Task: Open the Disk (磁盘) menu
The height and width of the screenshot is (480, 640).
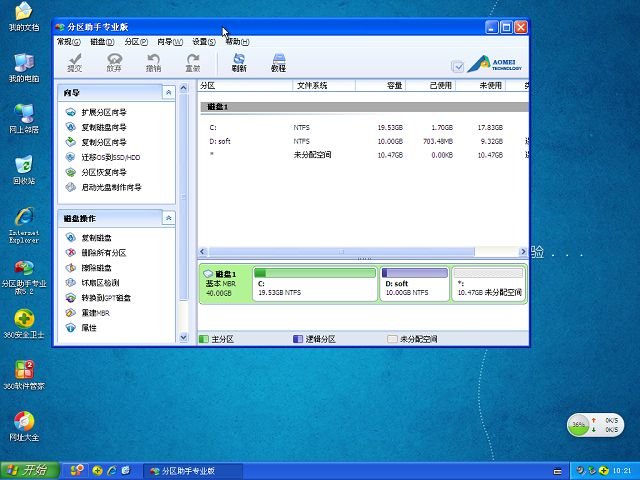Action: [x=102, y=42]
